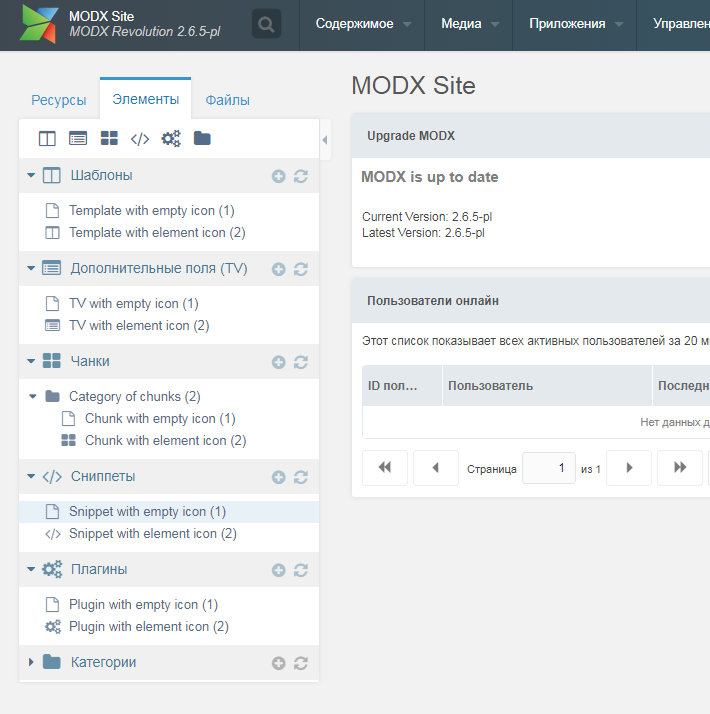710x714 pixels.
Task: Expand the Категории tree node
Action: pyautogui.click(x=31, y=662)
